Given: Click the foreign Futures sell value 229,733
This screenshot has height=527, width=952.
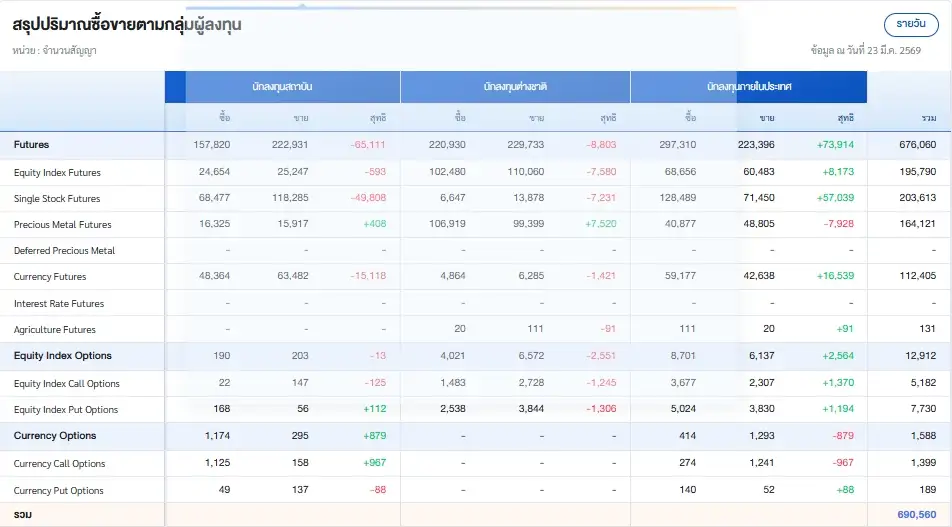Looking at the screenshot, I should pos(525,144).
